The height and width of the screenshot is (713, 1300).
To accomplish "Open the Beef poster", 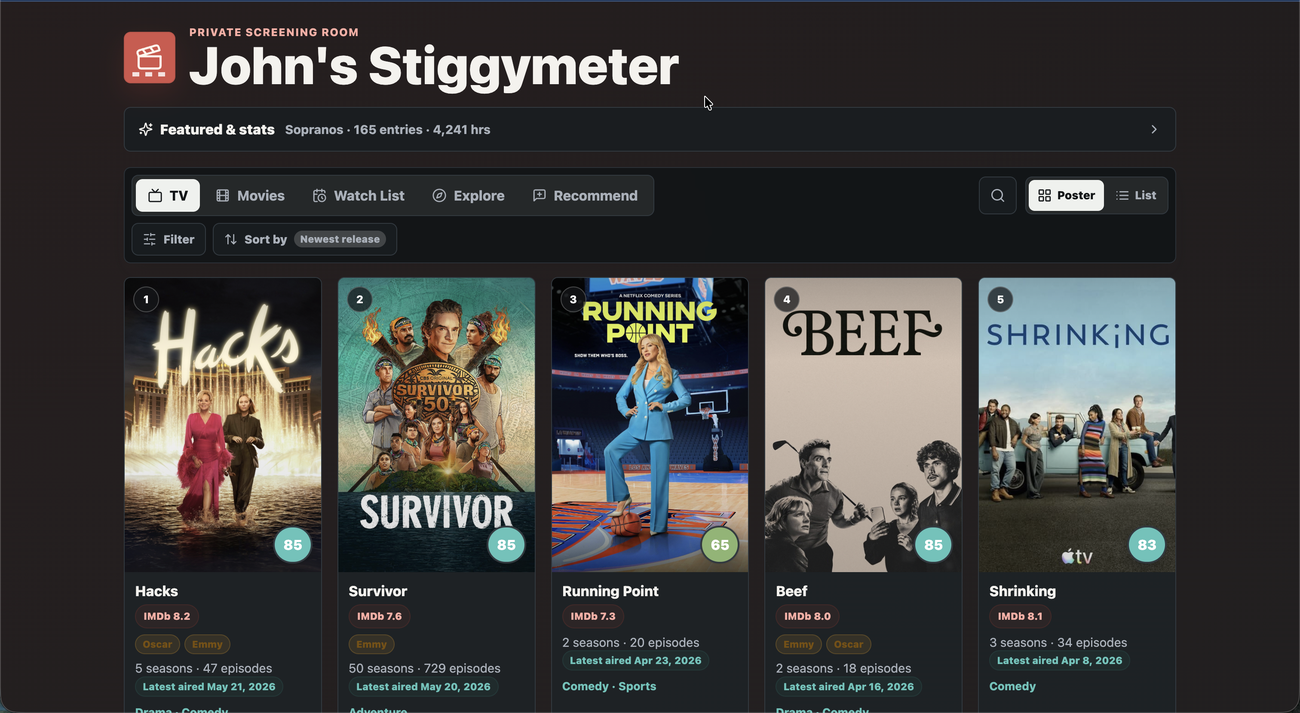I will coord(863,425).
